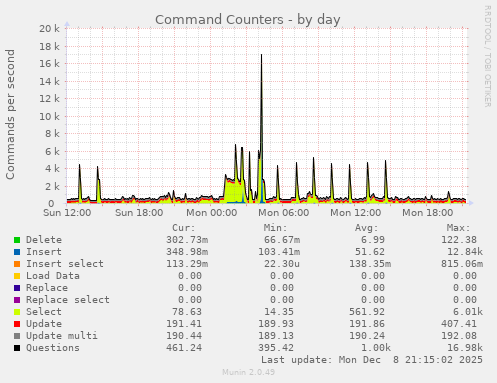Click the tallest spike peak near 17k
Viewport: 497px width, 383px height.
(x=261, y=55)
